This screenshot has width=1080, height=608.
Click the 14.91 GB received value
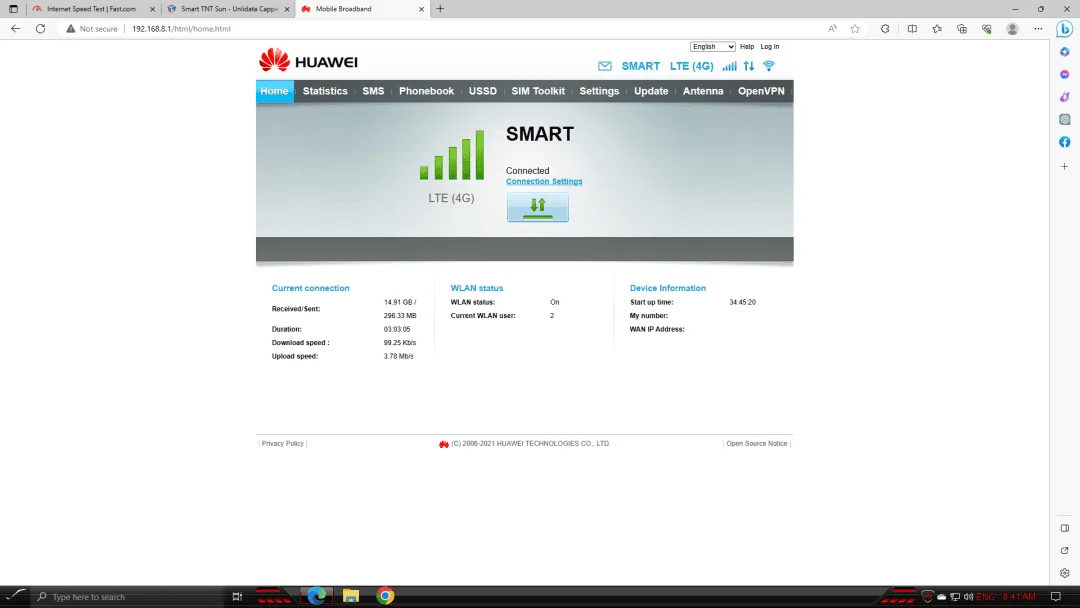click(x=398, y=302)
